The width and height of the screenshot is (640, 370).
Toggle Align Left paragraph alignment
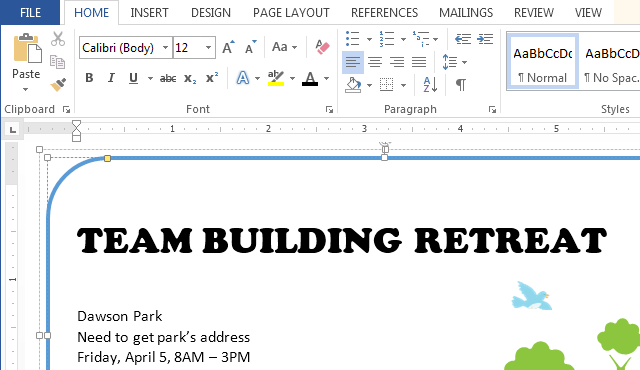353,62
